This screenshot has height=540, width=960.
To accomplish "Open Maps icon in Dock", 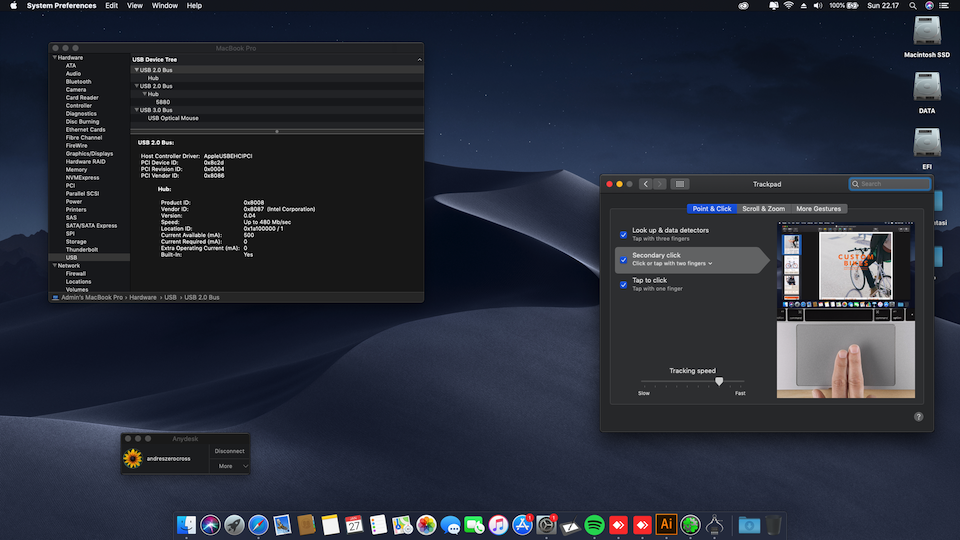I will tap(402, 525).
